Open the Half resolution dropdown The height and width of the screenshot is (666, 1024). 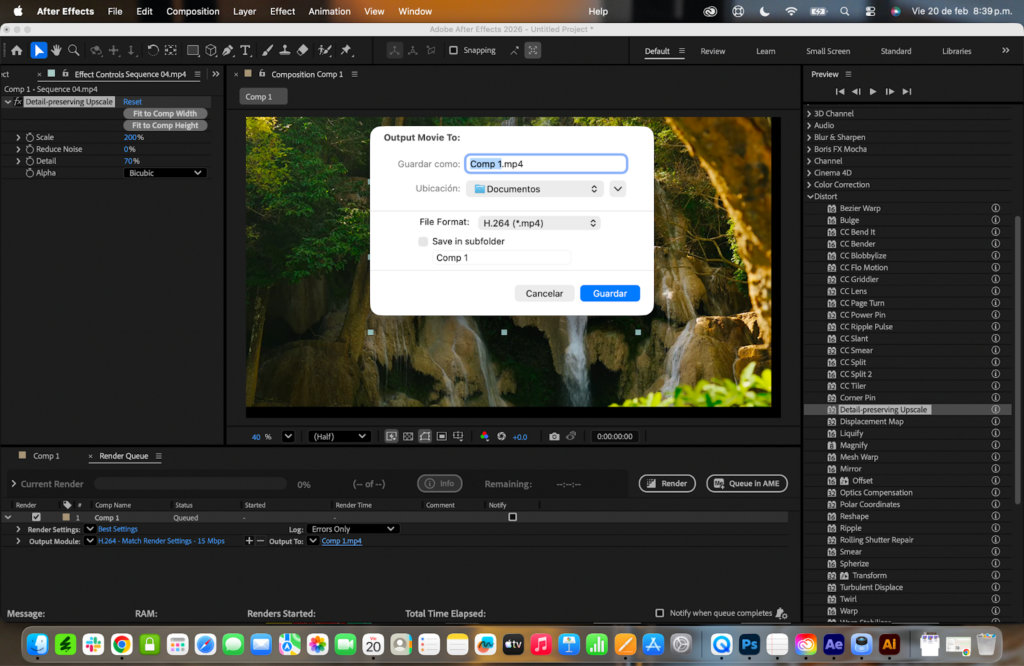[x=338, y=436]
